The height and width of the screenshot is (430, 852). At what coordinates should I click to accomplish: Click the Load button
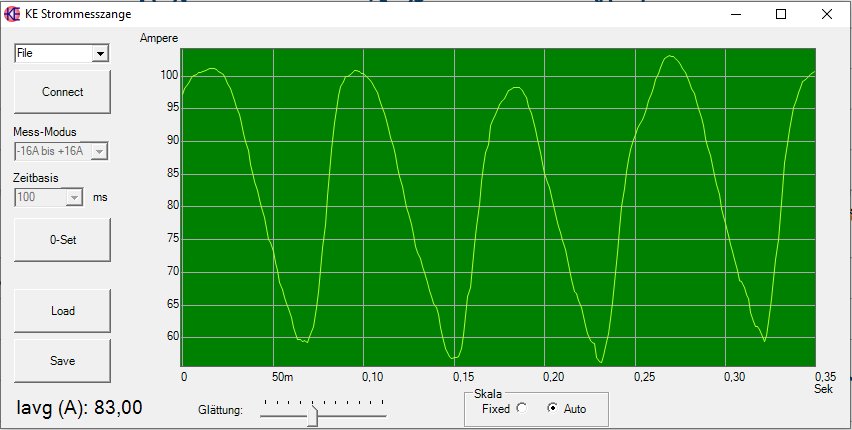[x=62, y=311]
